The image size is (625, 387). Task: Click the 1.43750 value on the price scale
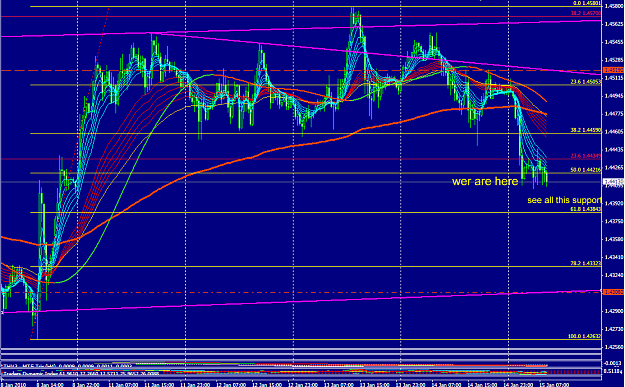click(614, 222)
